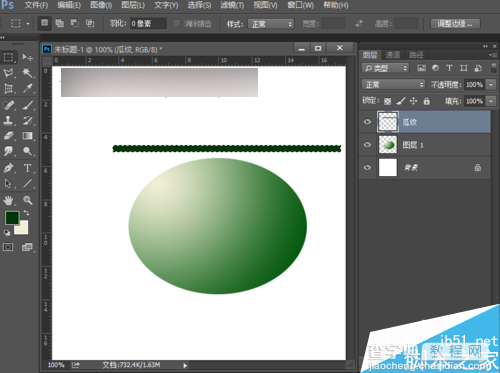Filter layers by smart object icon
The height and width of the screenshot is (373, 500).
(x=478, y=68)
